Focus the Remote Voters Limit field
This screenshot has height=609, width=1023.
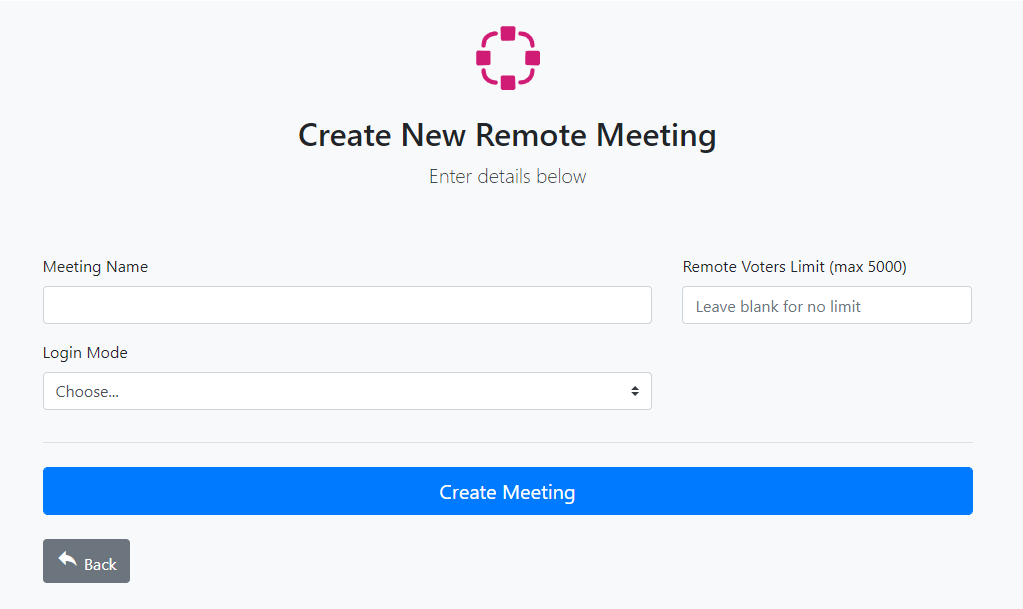click(827, 305)
